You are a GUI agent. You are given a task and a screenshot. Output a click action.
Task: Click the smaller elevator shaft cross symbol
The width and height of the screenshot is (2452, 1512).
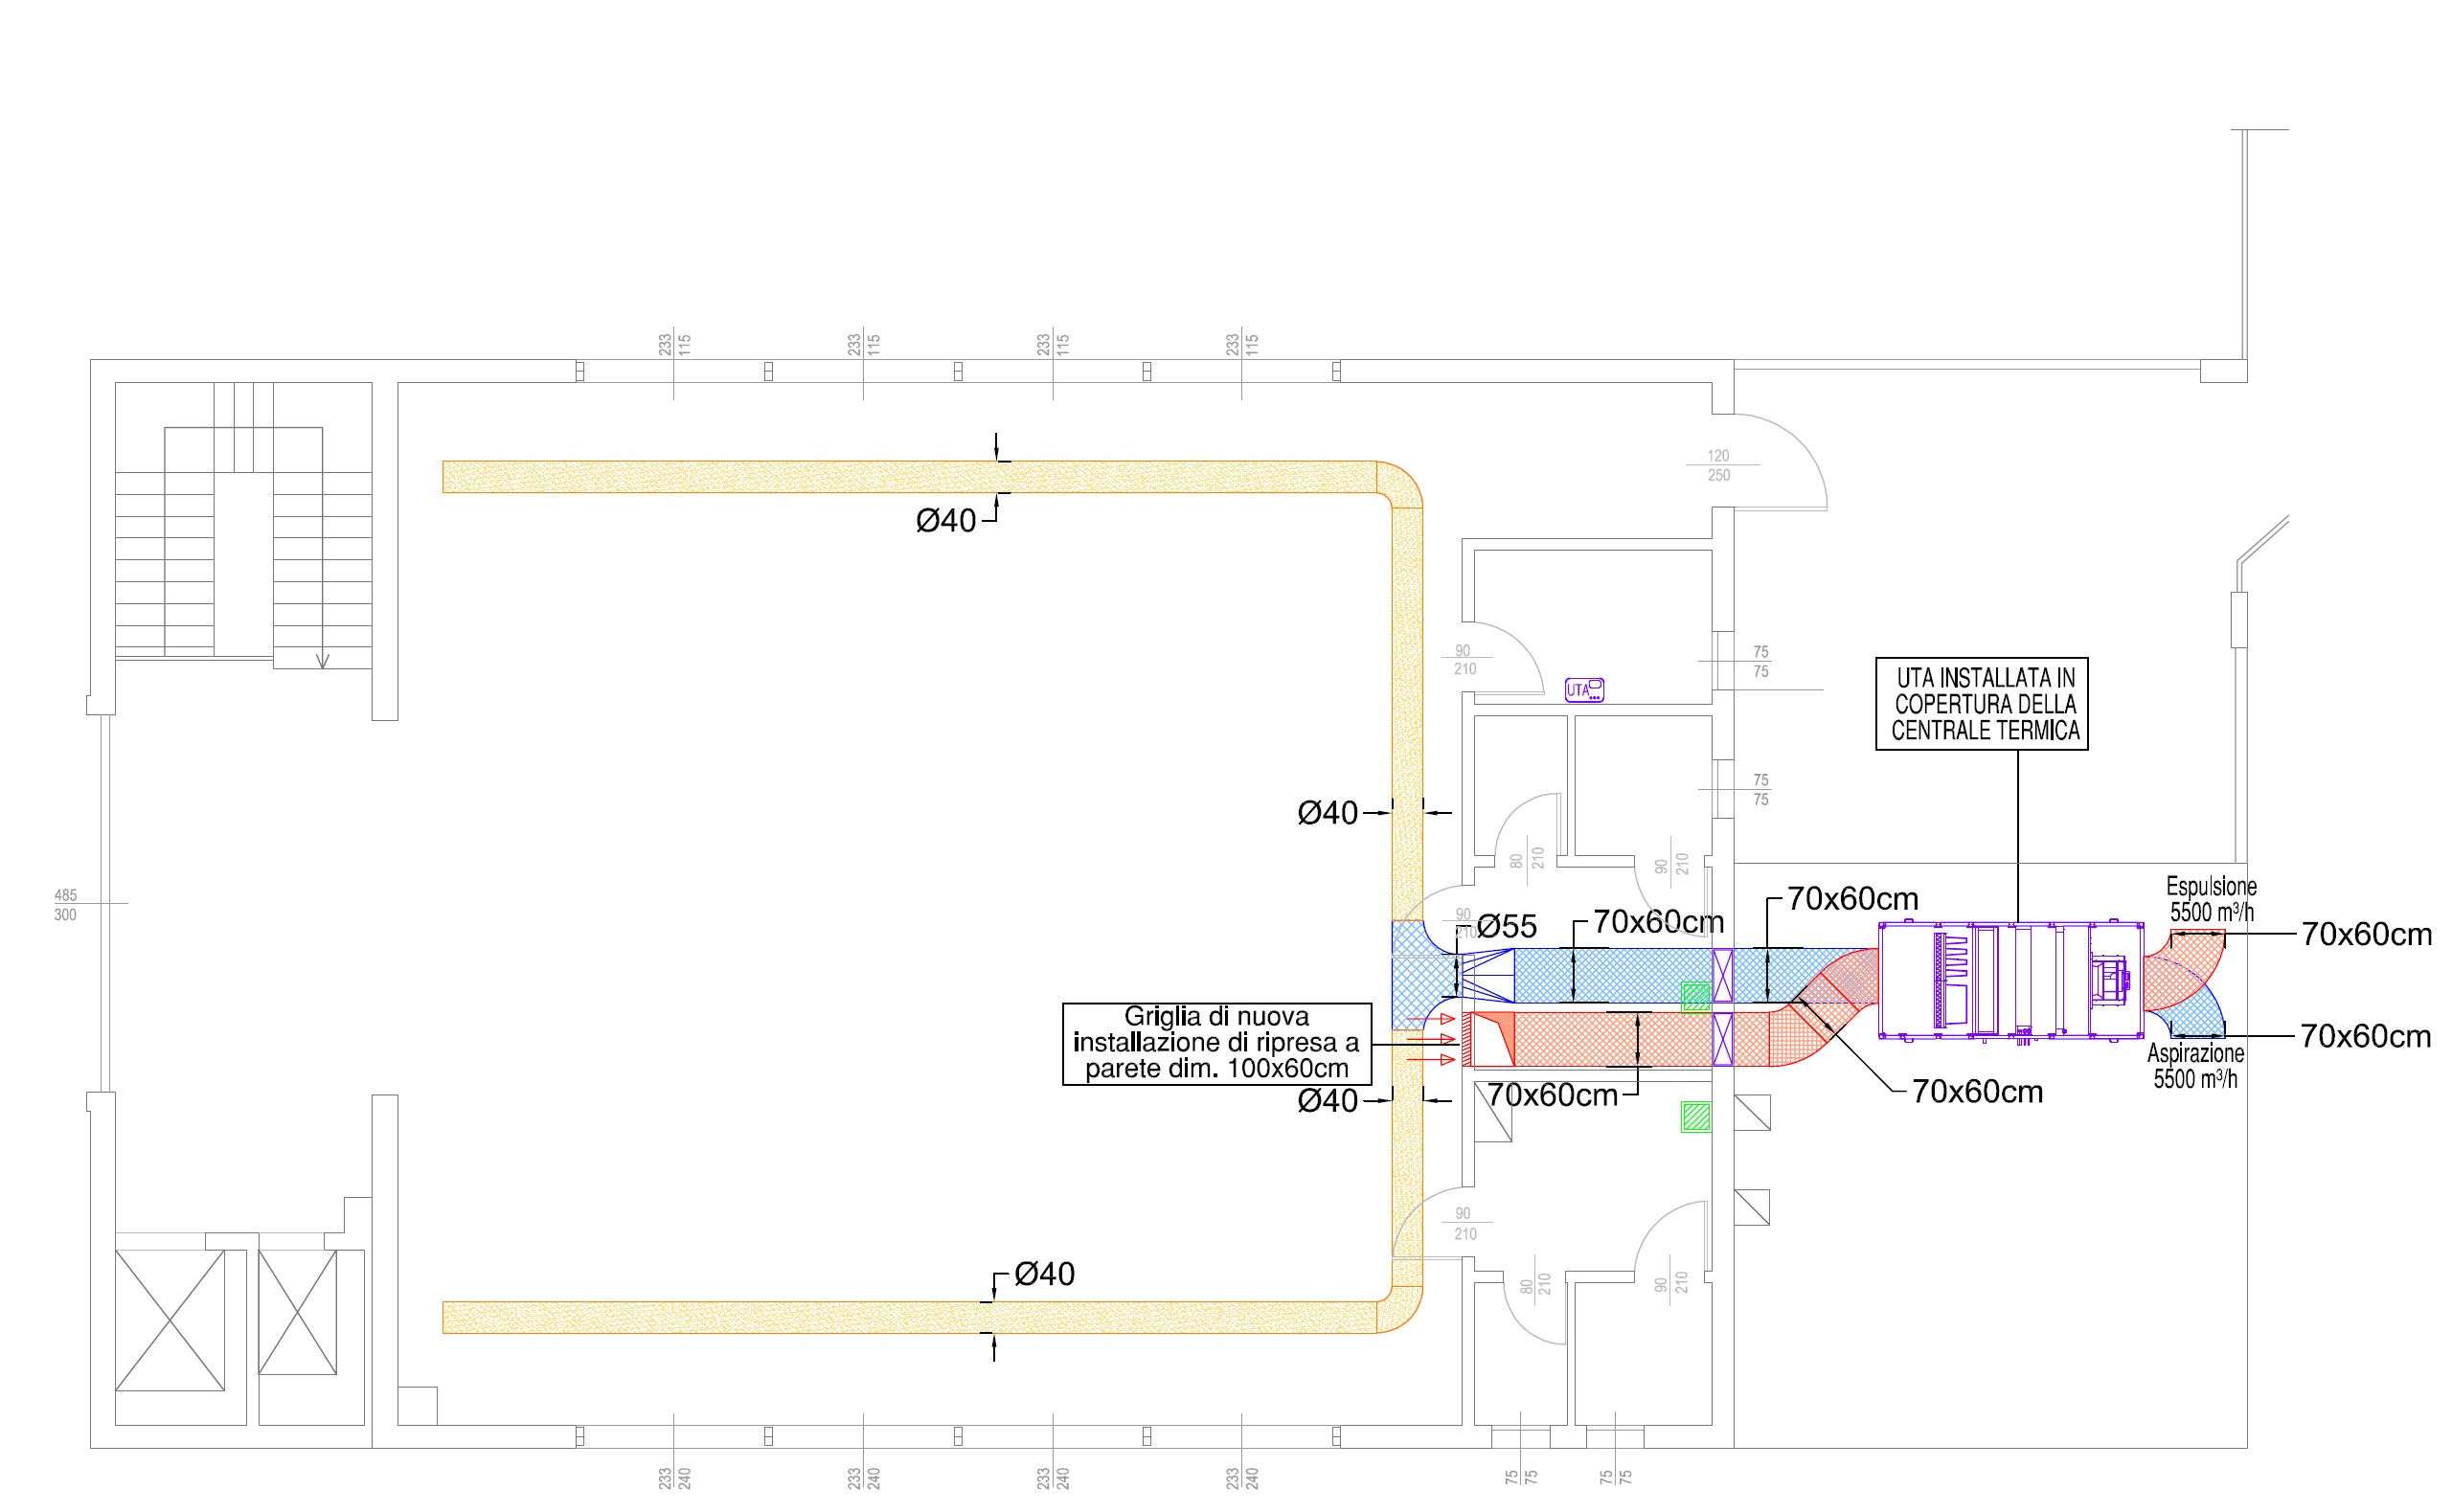[x=297, y=1312]
